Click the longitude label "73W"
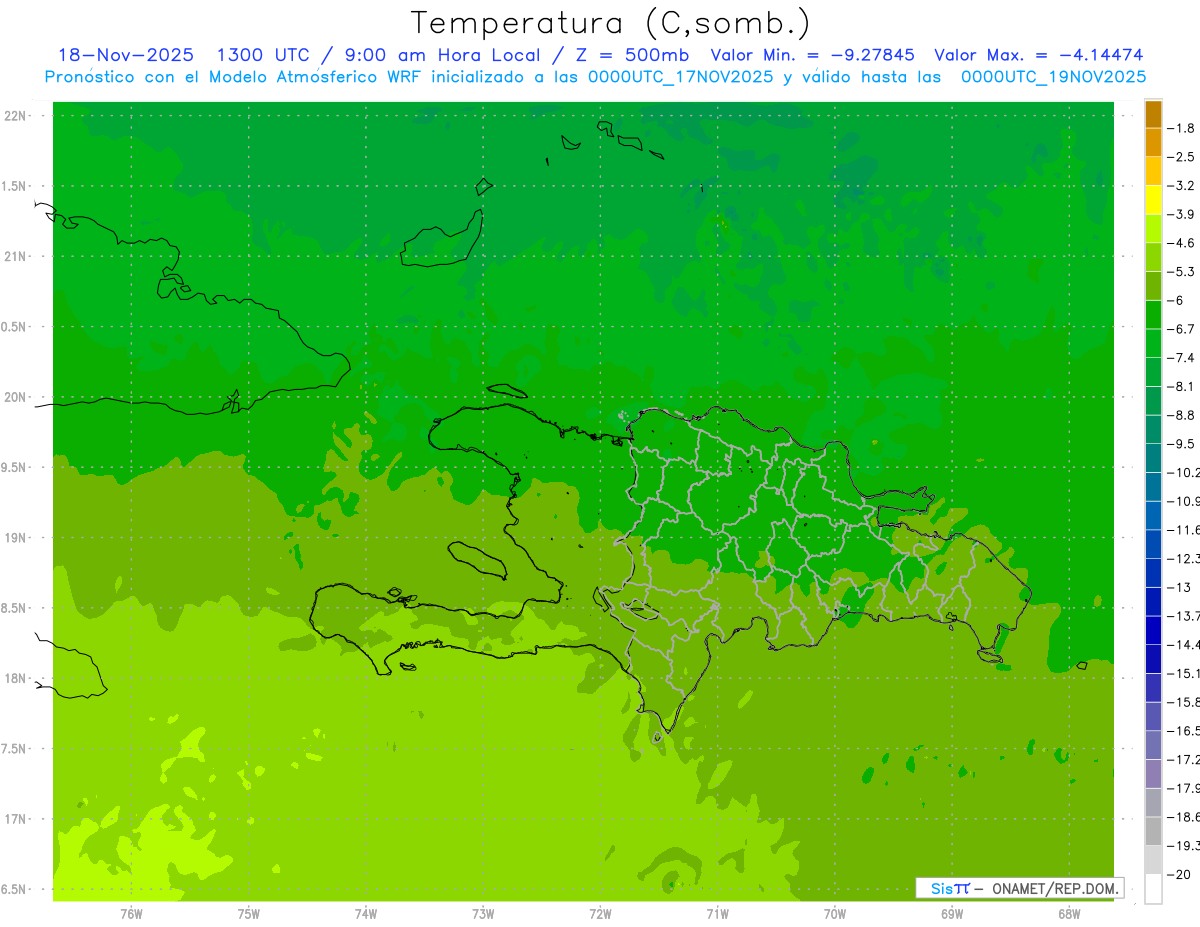1200x927 pixels. (483, 914)
